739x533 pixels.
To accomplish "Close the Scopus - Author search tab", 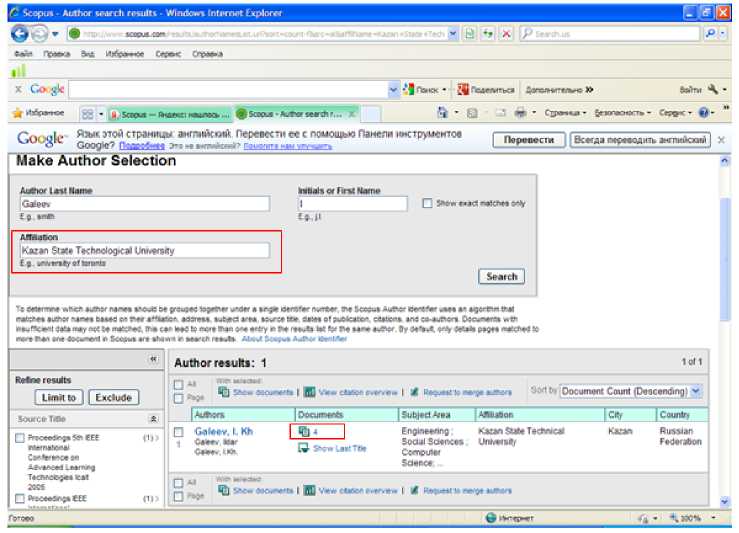I will click(352, 114).
